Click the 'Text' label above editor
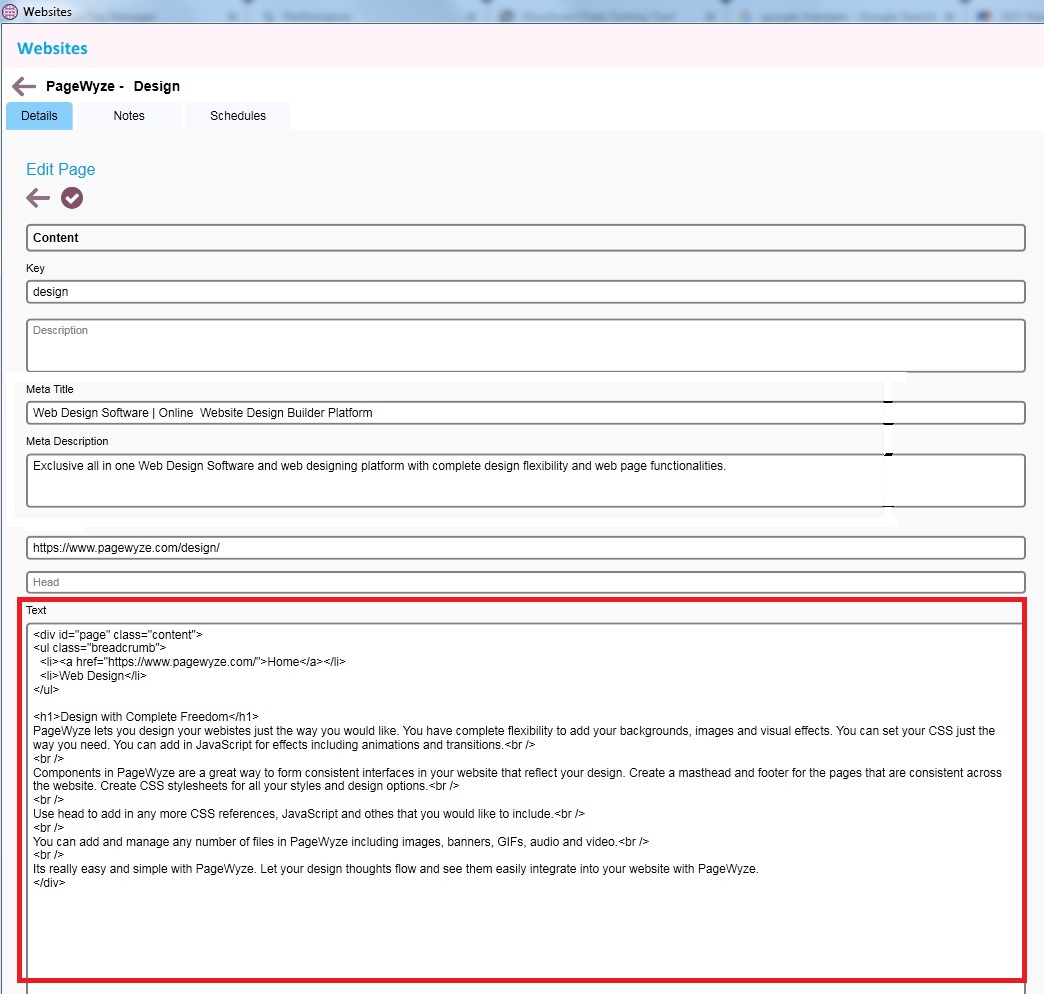The width and height of the screenshot is (1044, 994). 36,611
